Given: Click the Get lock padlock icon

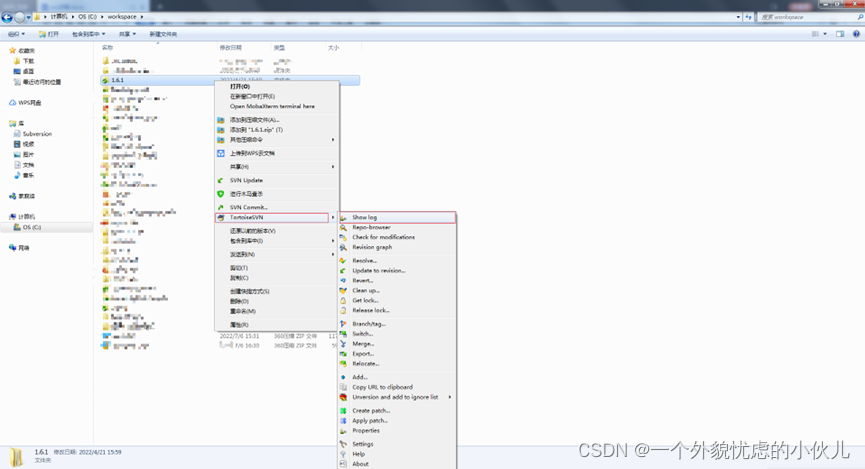Looking at the screenshot, I should click(343, 301).
